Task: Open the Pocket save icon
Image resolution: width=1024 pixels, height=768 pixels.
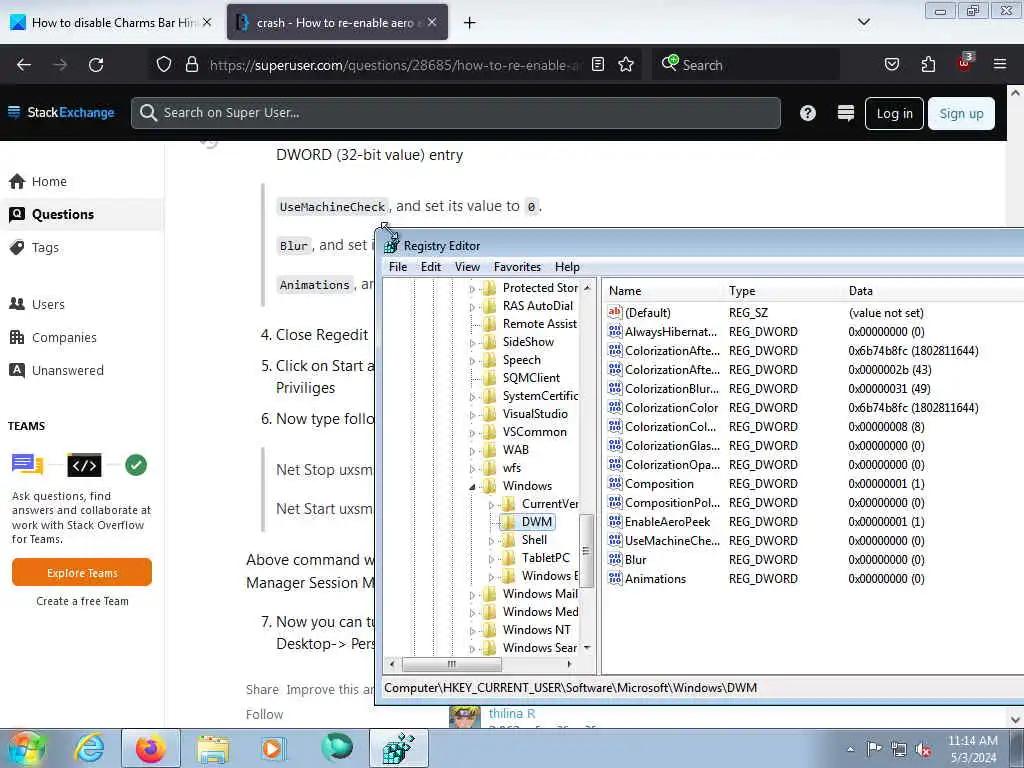Action: click(891, 64)
